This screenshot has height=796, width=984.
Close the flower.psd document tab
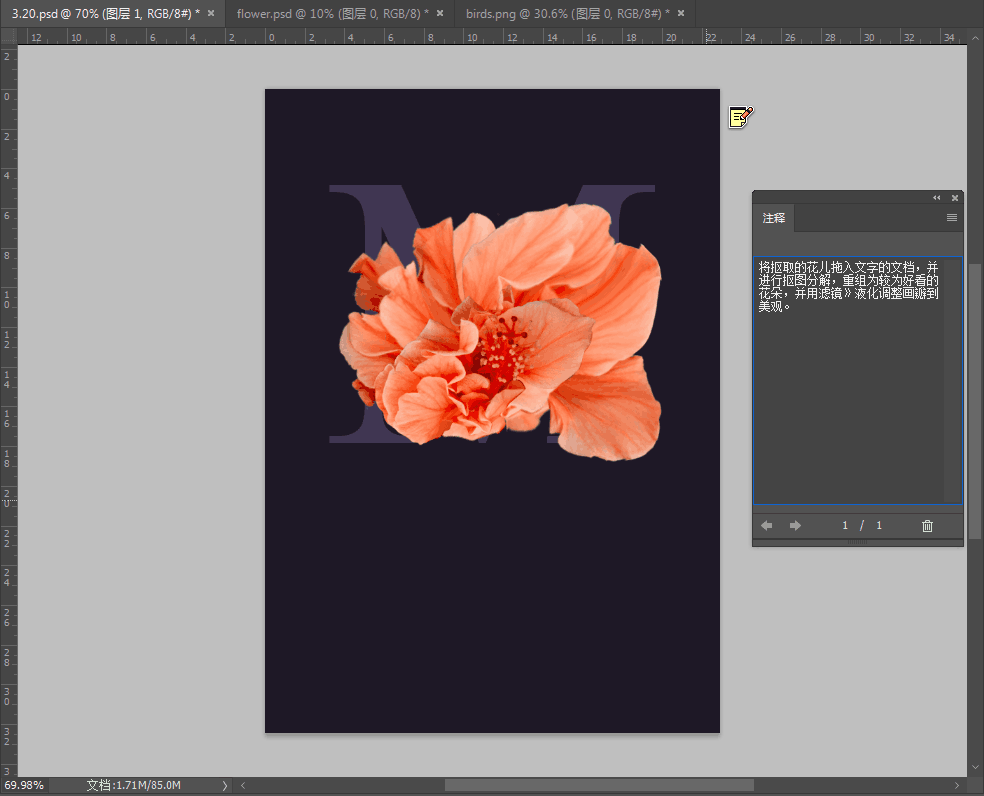pyautogui.click(x=440, y=13)
